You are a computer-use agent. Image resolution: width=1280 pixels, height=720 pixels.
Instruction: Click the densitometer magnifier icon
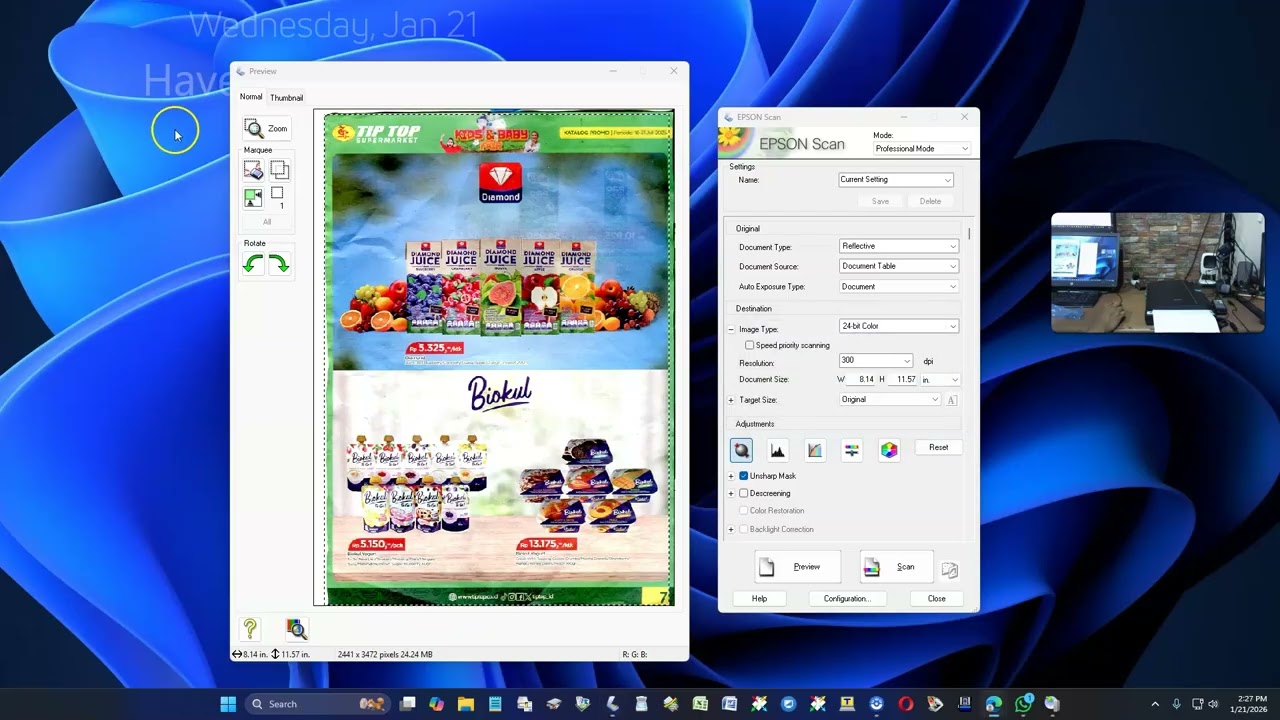pyautogui.click(x=296, y=628)
